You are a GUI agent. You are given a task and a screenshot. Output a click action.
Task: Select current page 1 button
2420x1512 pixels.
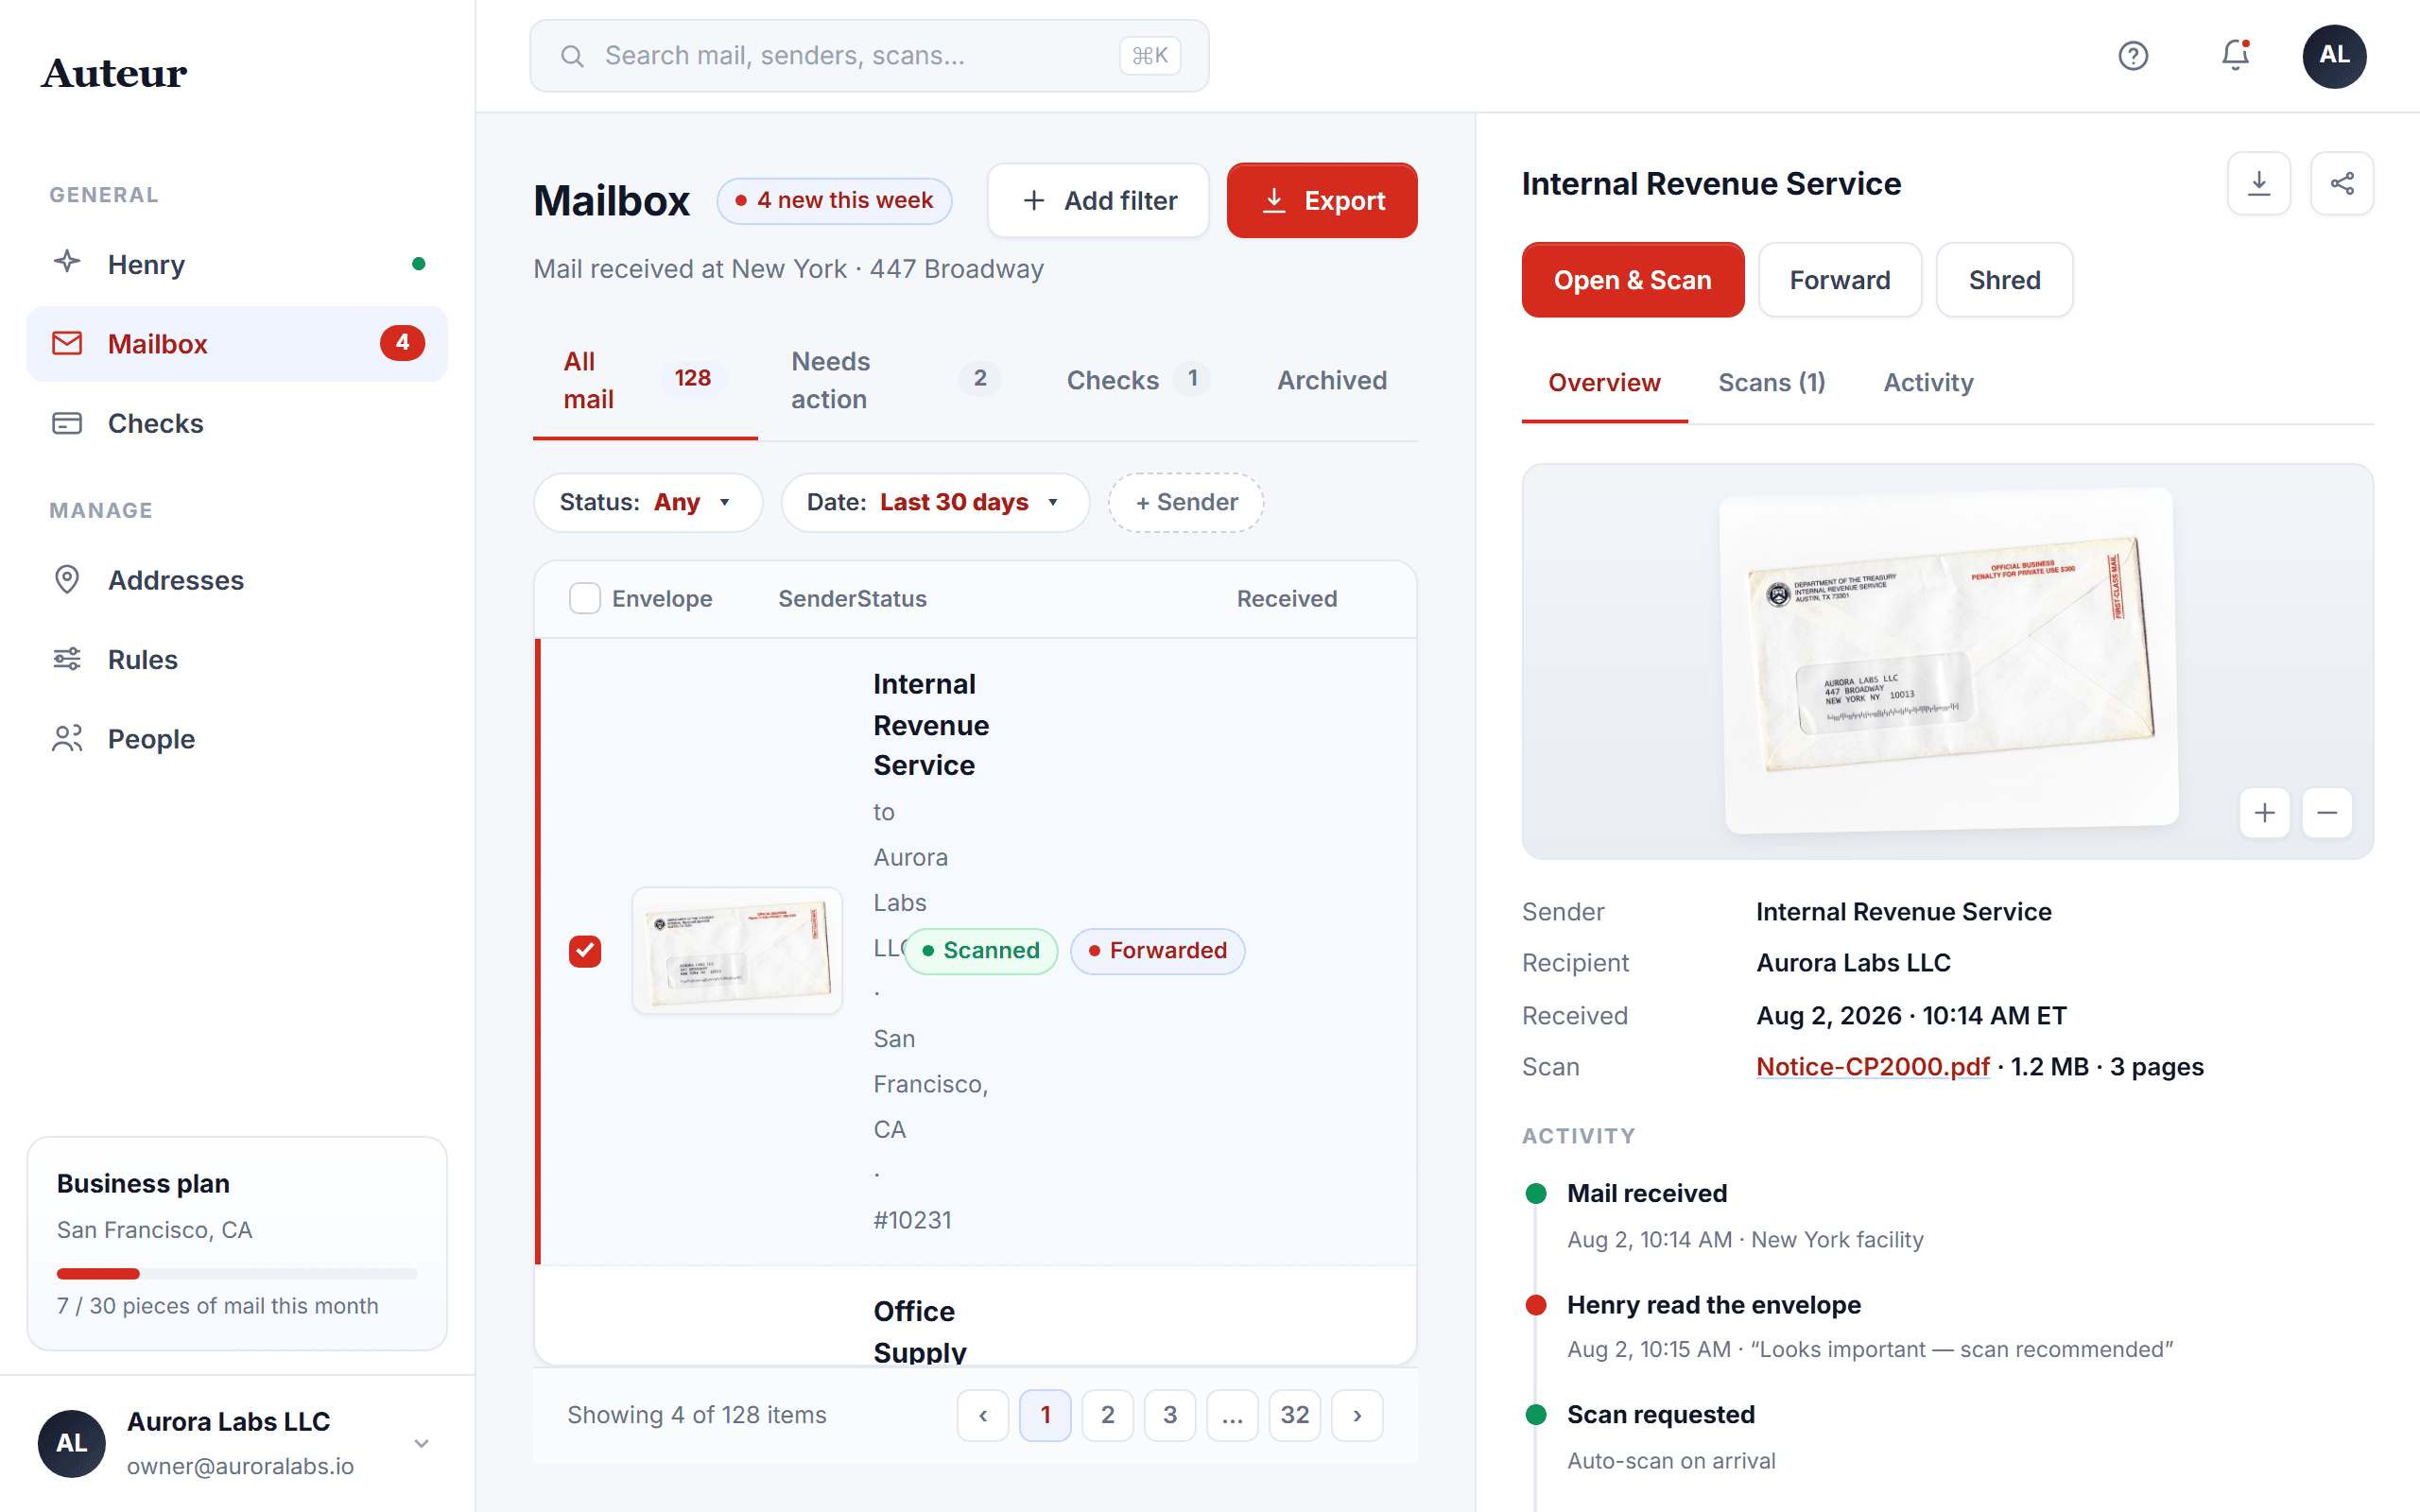tap(1045, 1415)
